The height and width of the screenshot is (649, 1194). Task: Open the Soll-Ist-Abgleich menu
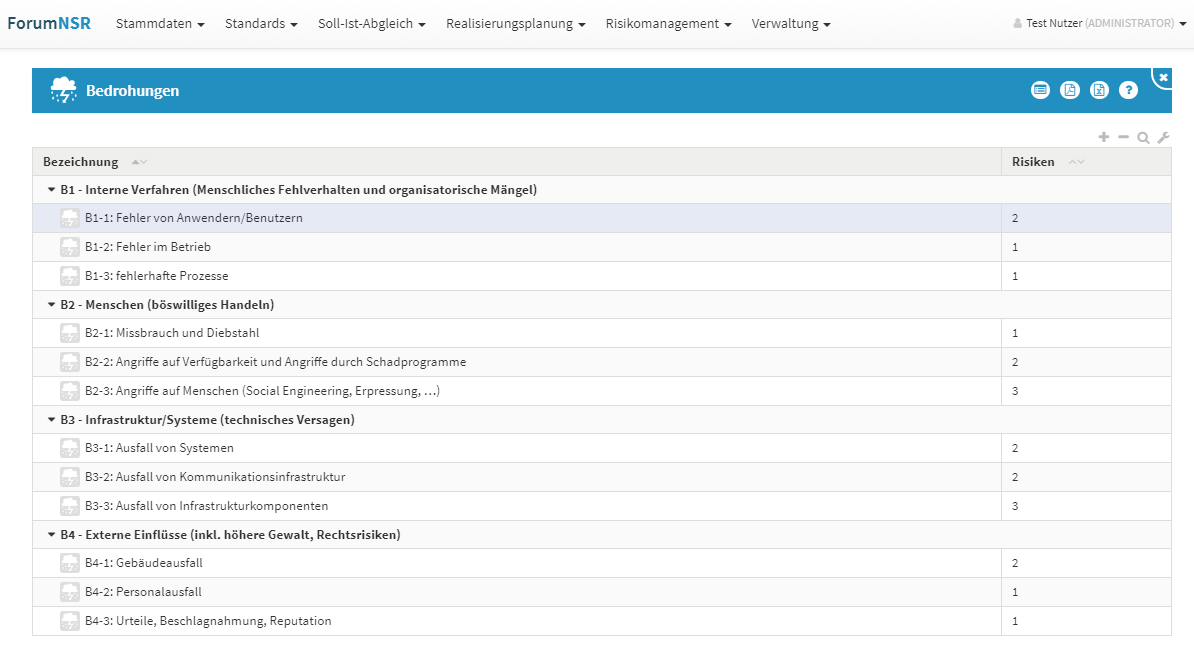[371, 23]
